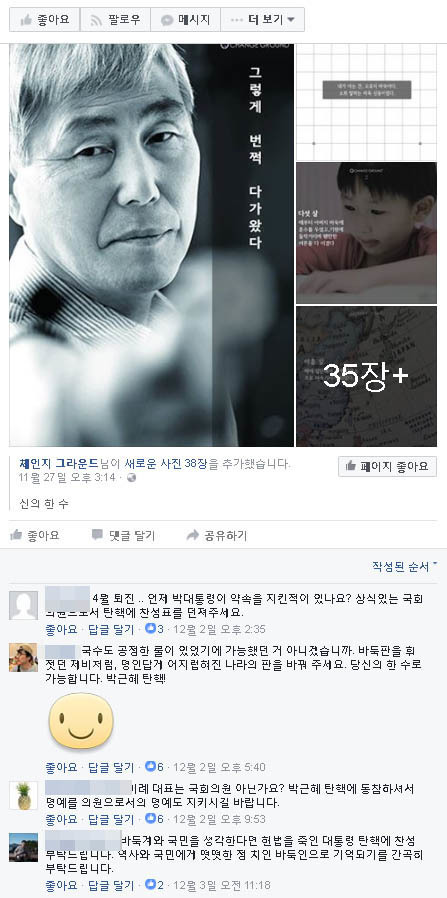Viewport: 447px width, 898px height.
Task: Like the last comment dated 12월 3일
Action: pos(61,884)
